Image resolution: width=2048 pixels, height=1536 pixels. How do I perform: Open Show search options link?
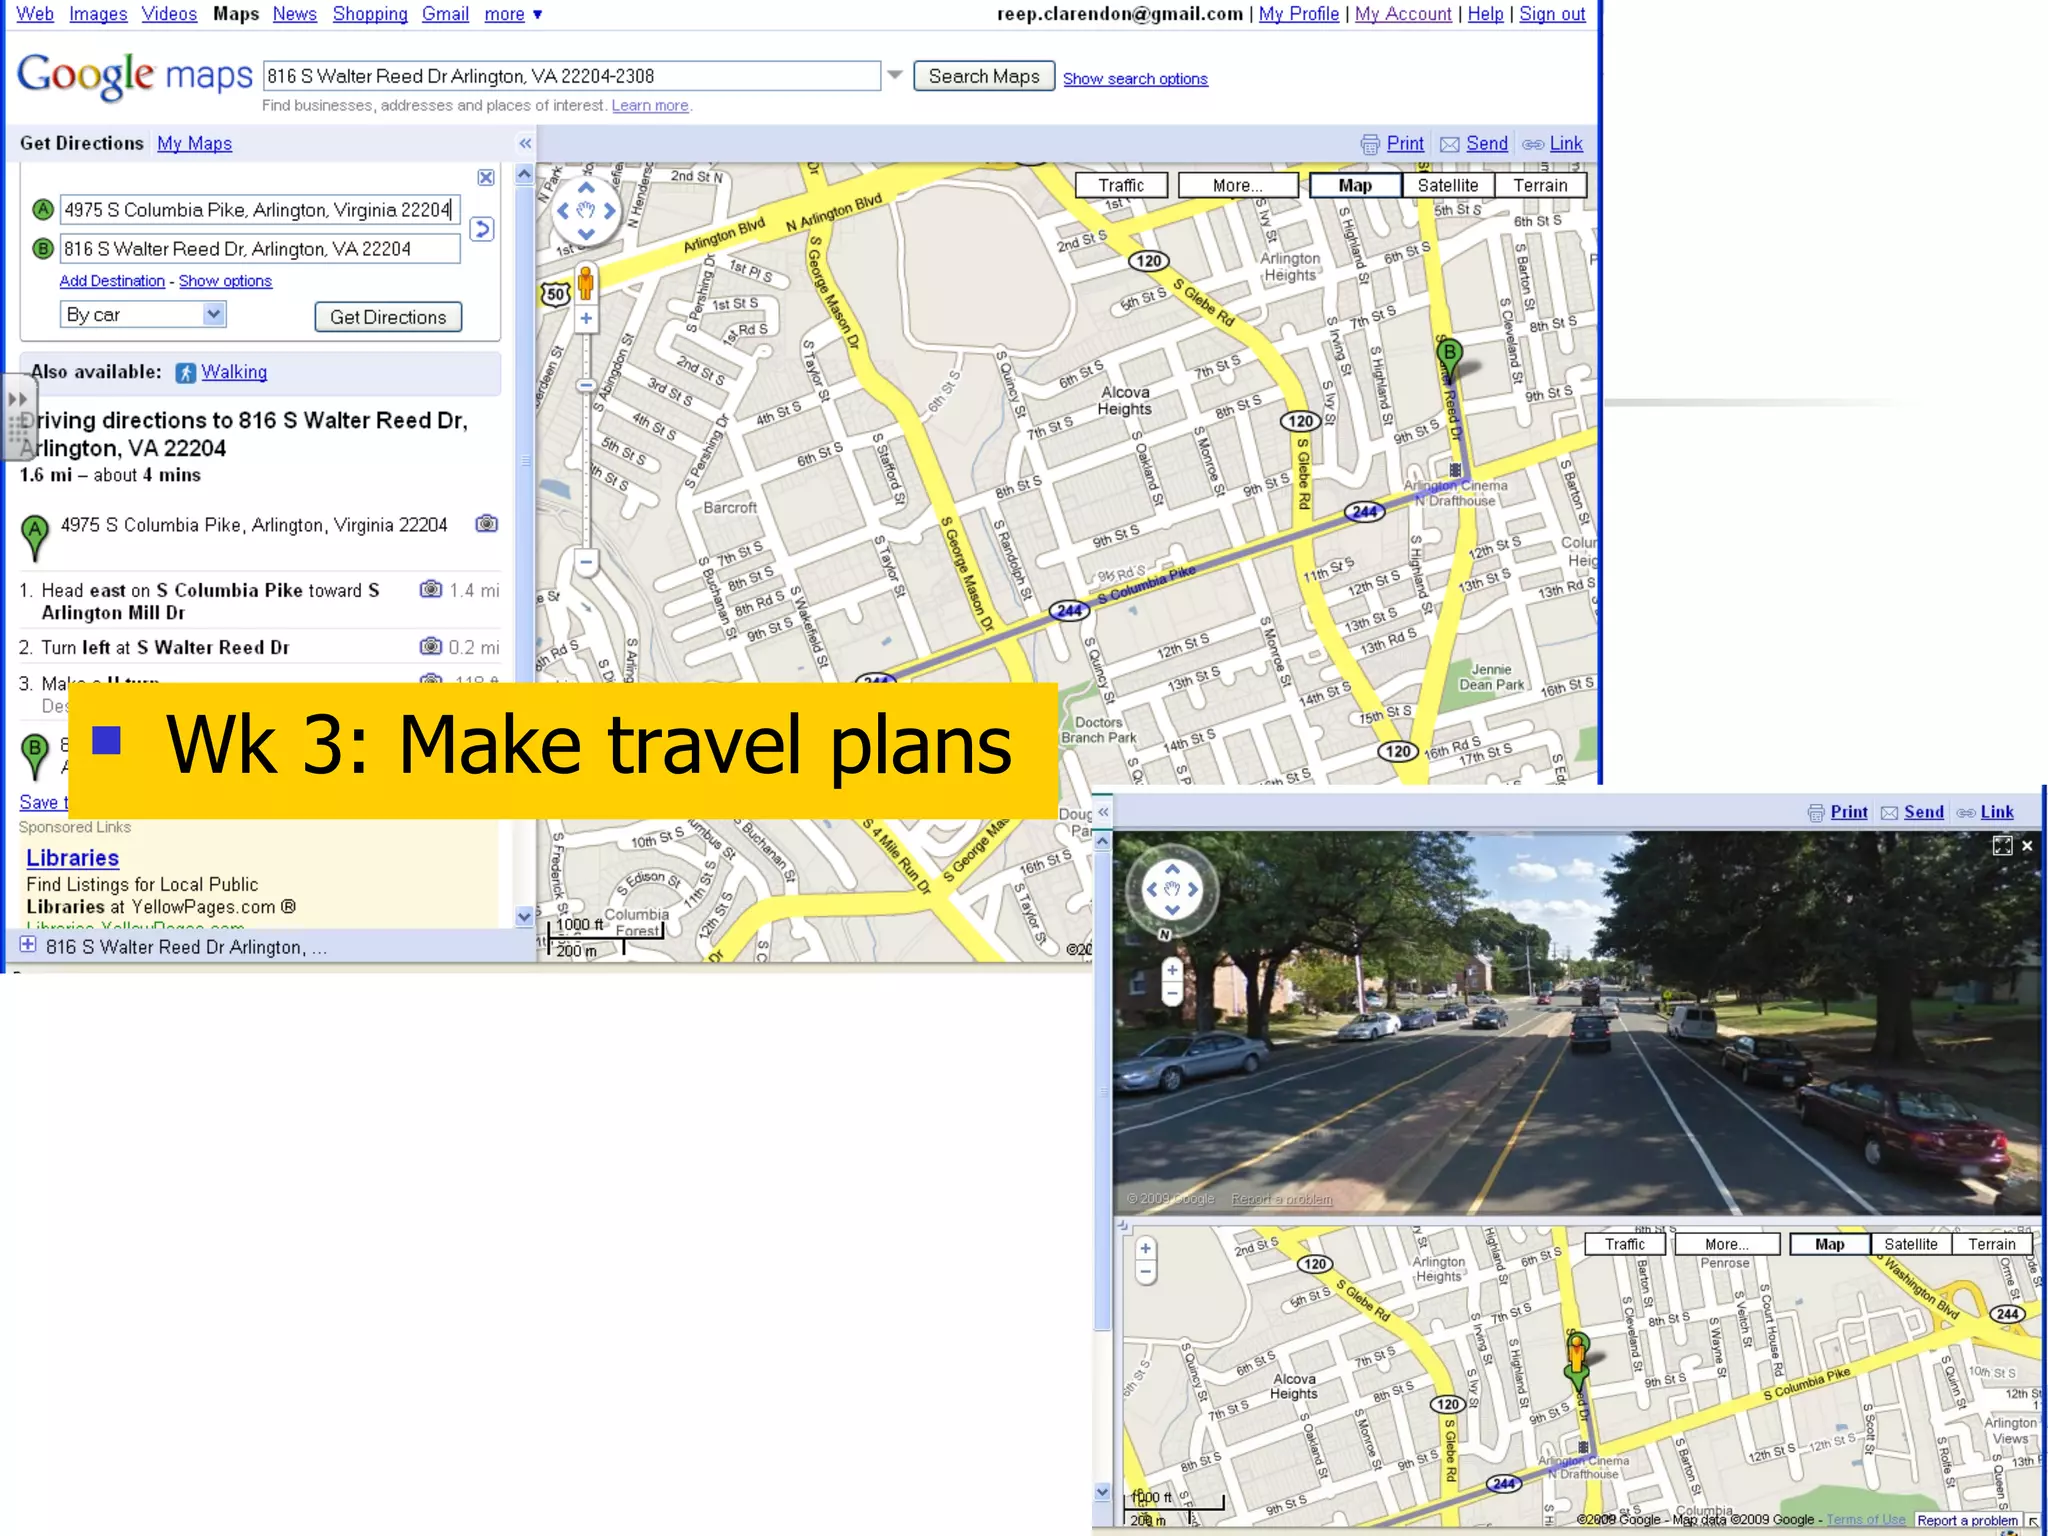coord(1135,79)
